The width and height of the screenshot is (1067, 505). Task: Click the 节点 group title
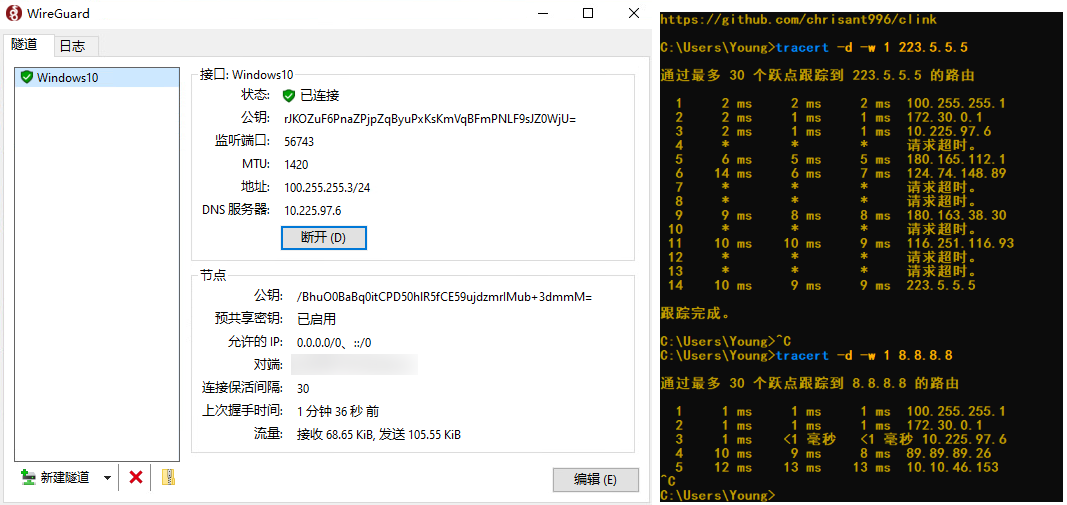(213, 275)
